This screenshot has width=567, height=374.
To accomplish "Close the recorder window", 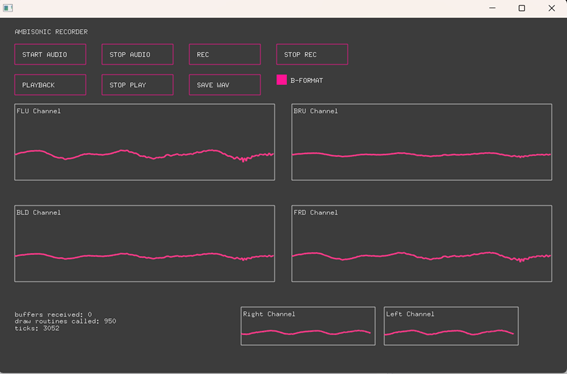I will (x=551, y=8).
